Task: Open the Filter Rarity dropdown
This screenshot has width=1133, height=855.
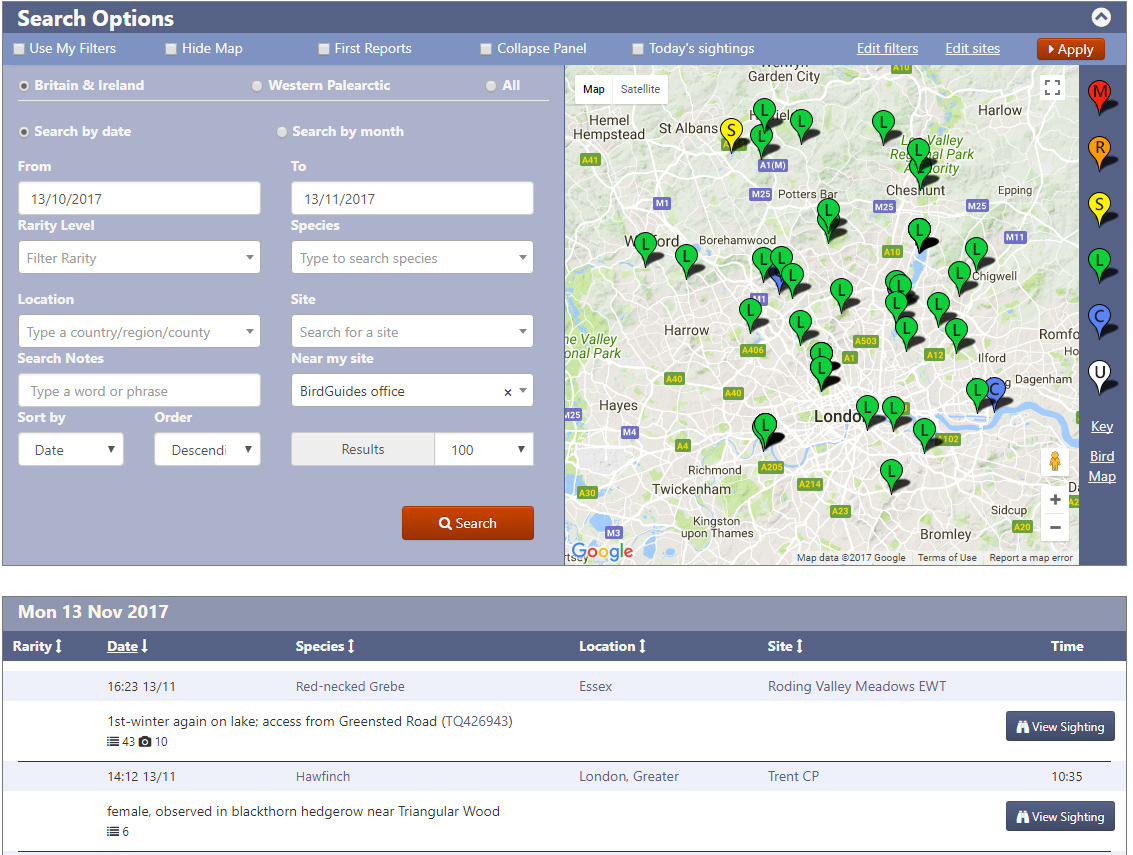Action: pyautogui.click(x=139, y=257)
